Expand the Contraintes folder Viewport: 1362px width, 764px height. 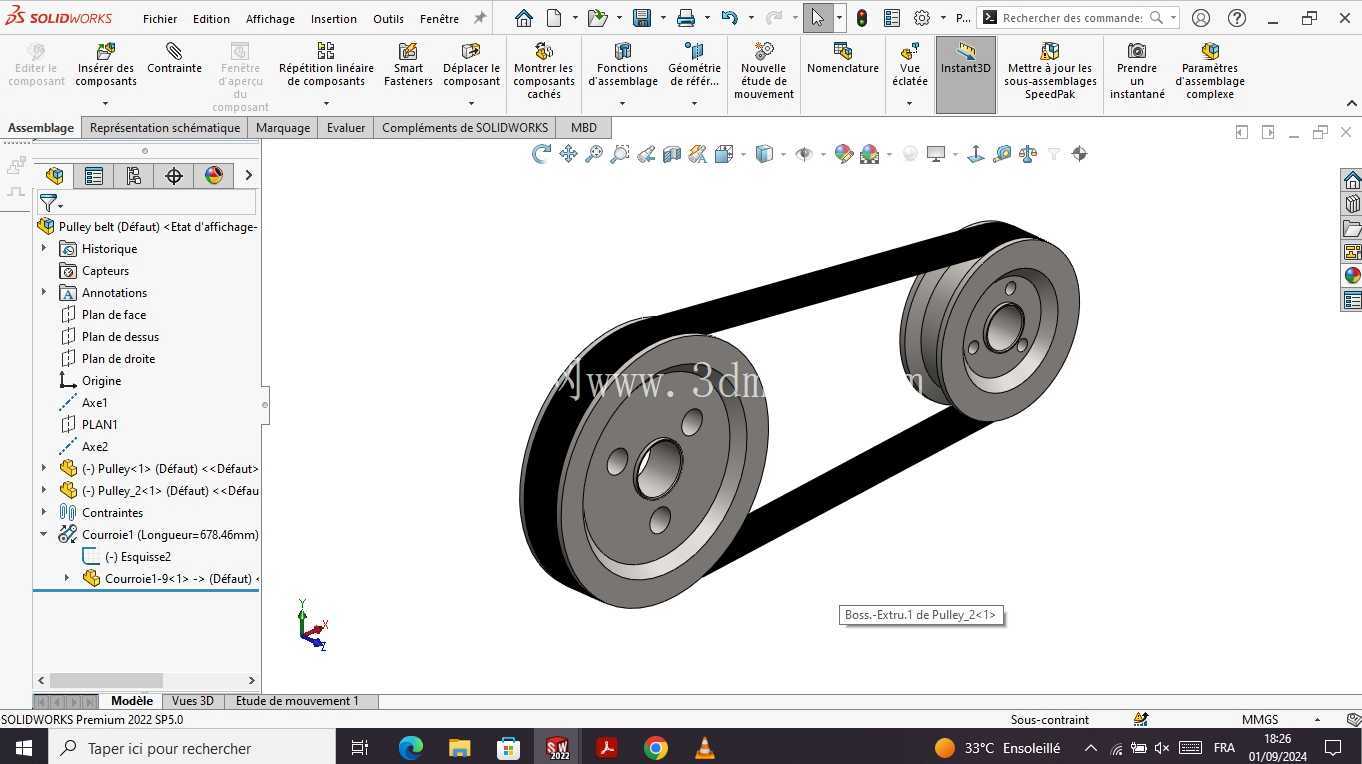click(x=44, y=512)
